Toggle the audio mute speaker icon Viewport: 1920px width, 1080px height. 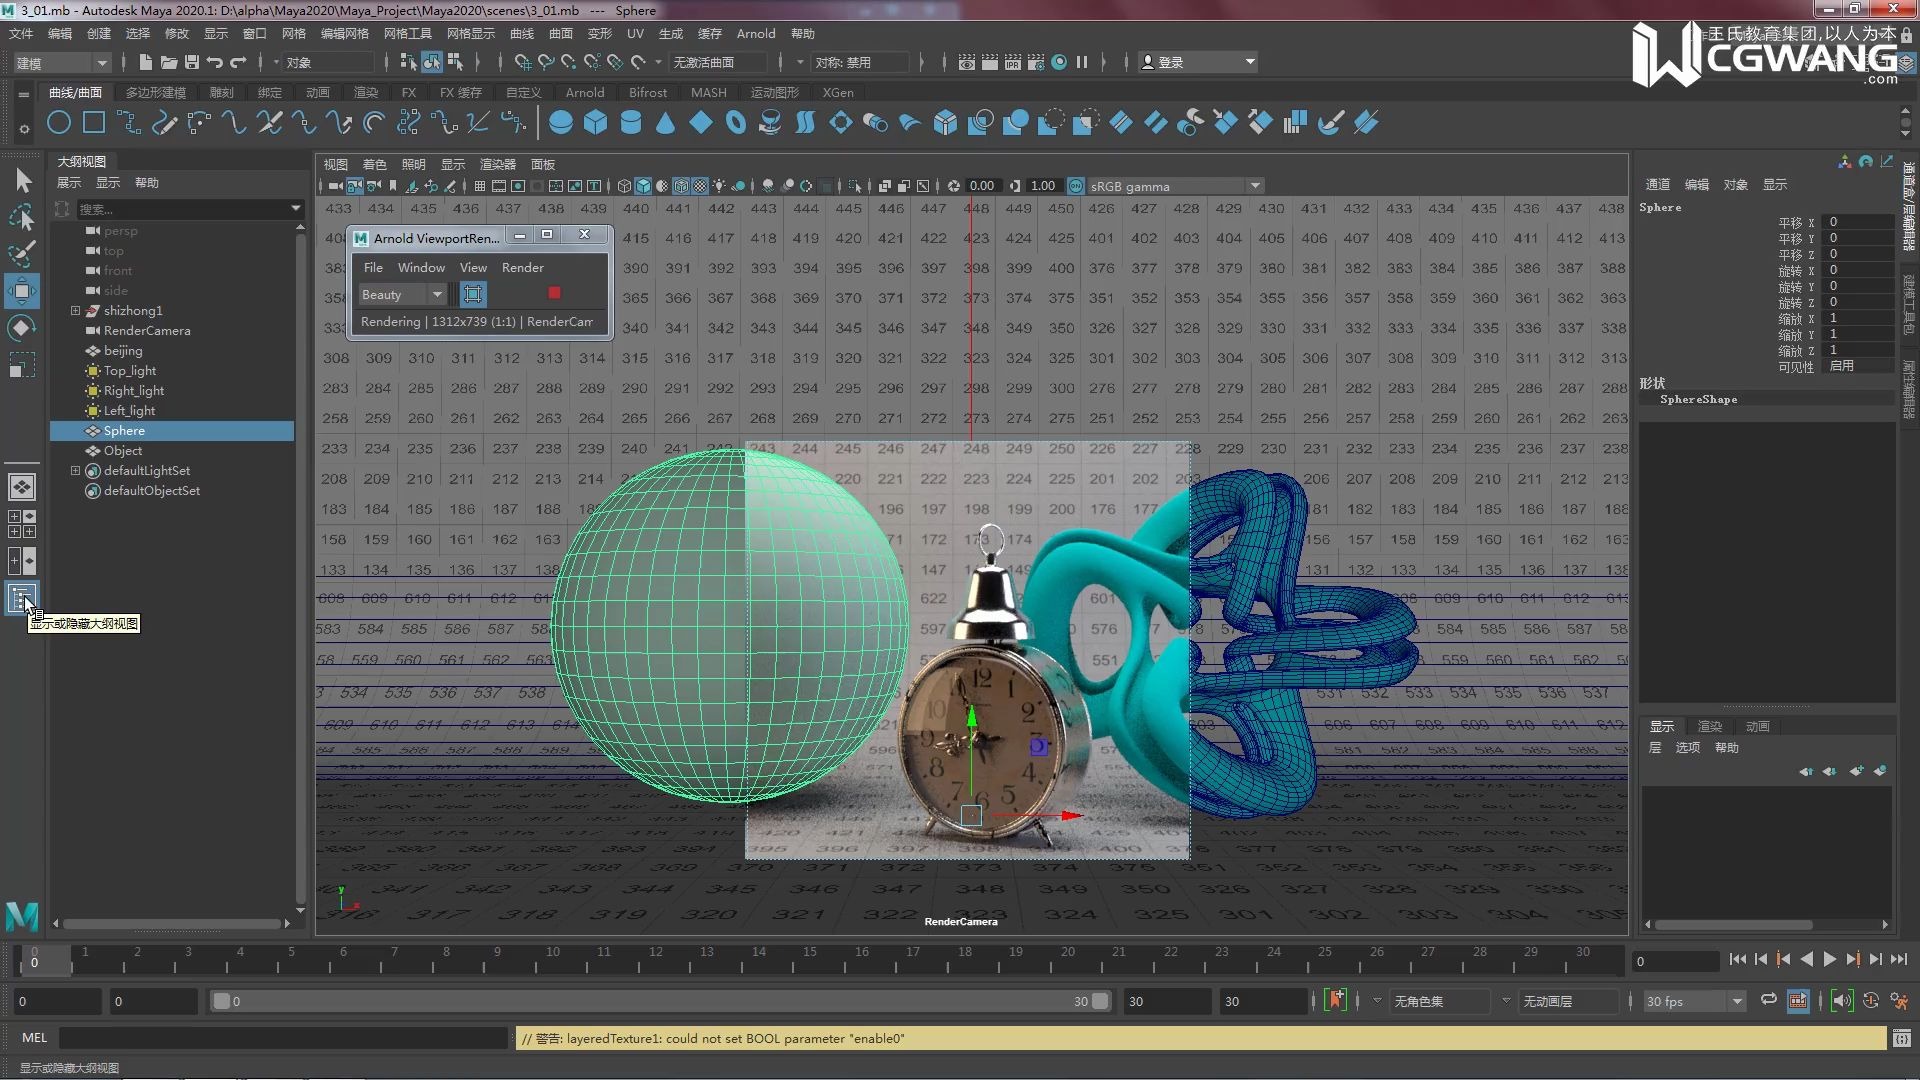(1842, 1001)
